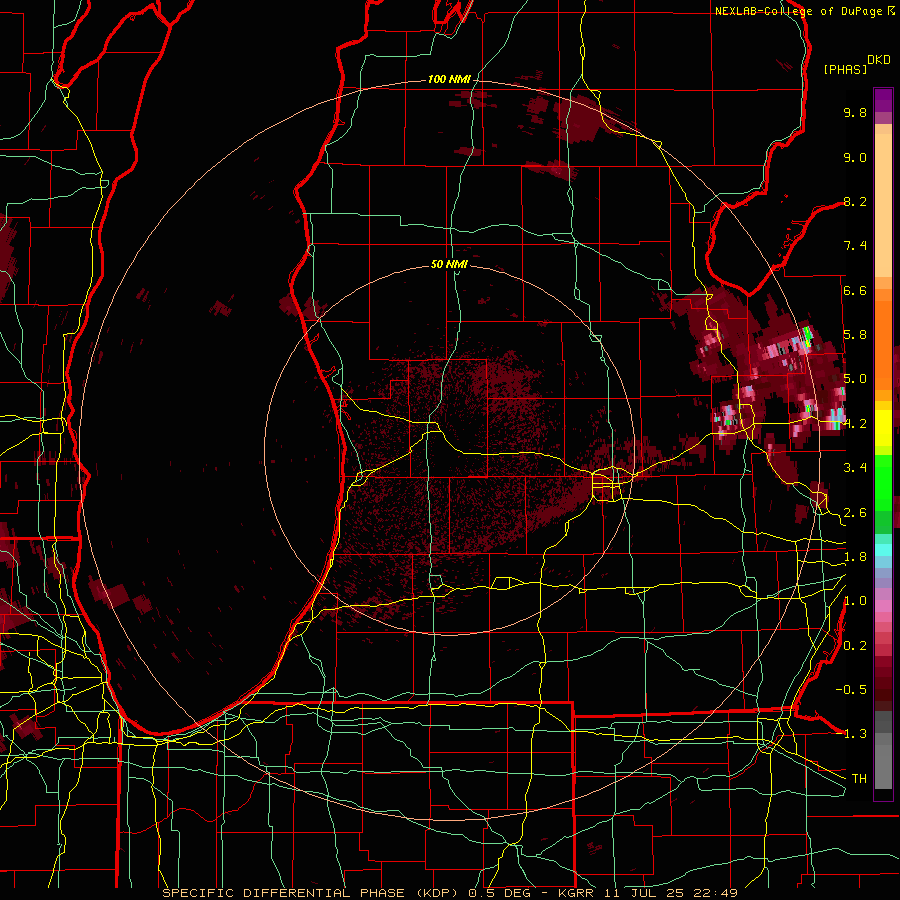This screenshot has width=900, height=900.
Task: Click the 0.2 scale value
Action: (855, 646)
